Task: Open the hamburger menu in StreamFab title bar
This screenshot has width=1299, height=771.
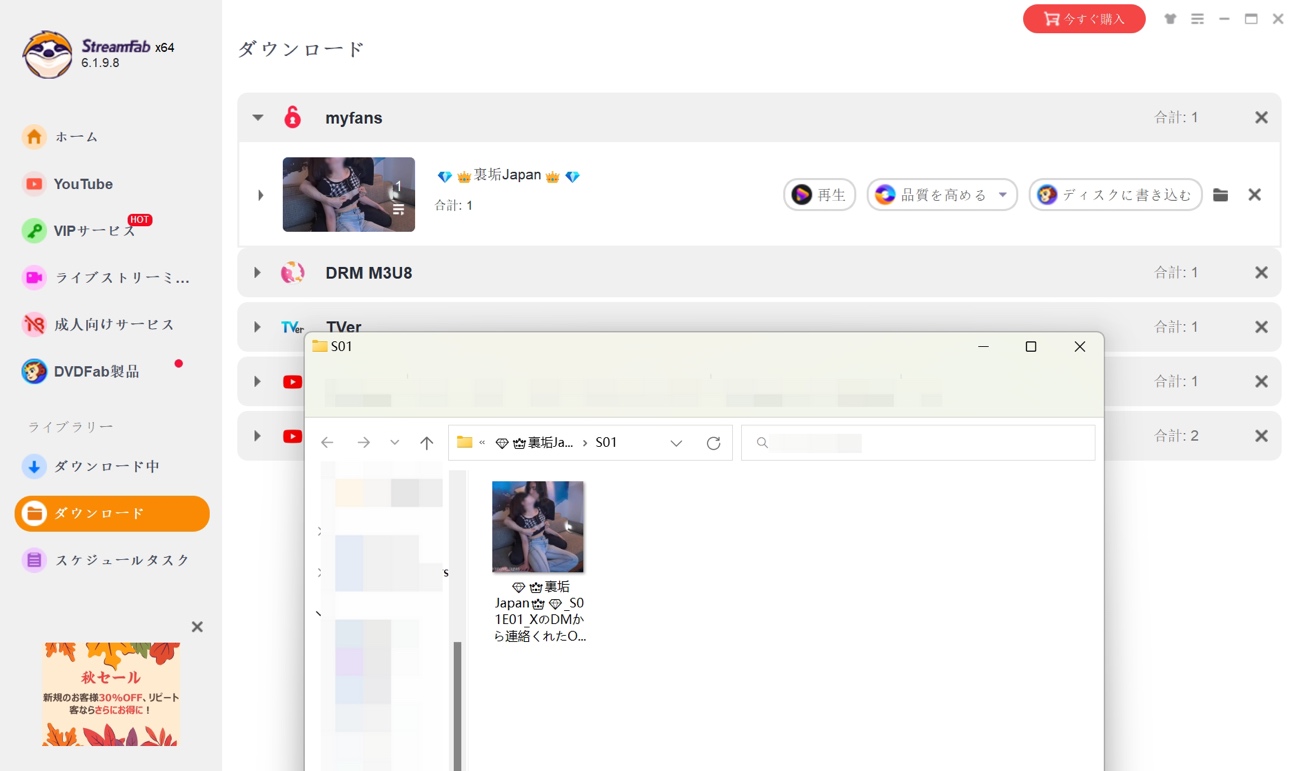Action: pyautogui.click(x=1197, y=18)
